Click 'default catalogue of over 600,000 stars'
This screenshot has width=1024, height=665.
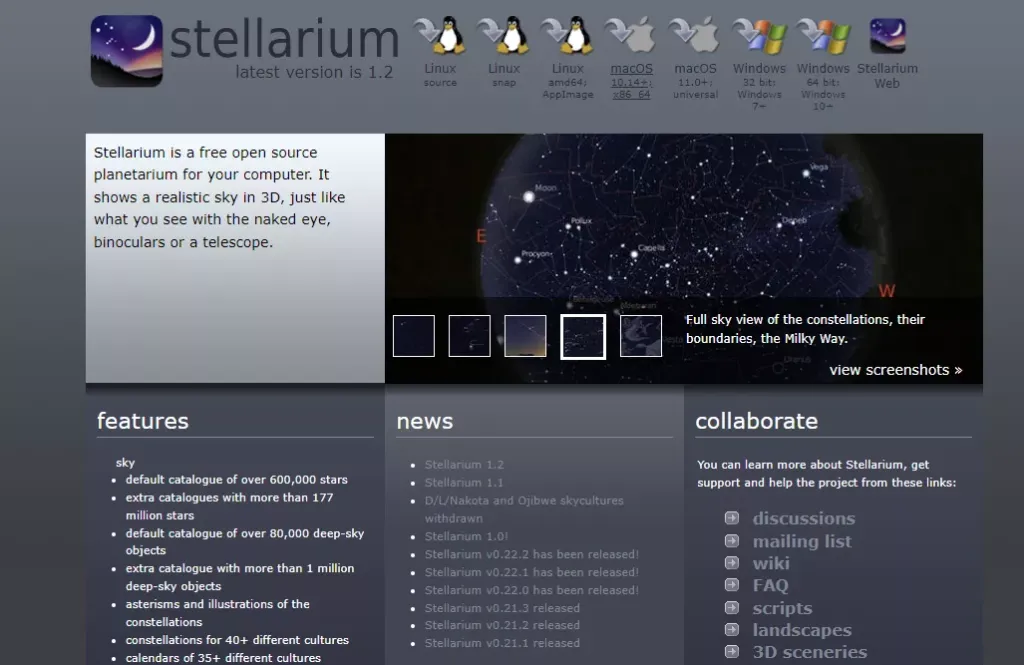click(236, 479)
